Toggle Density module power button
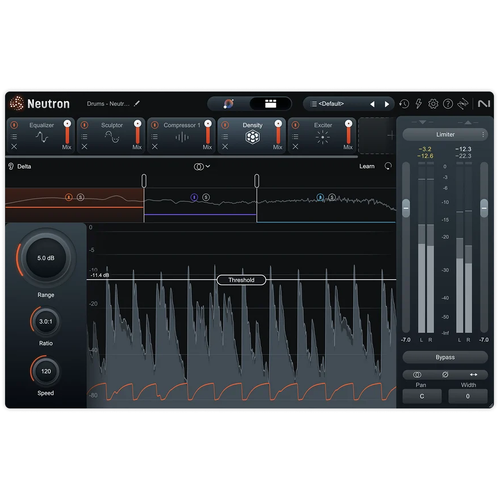Image resolution: width=500 pixels, height=500 pixels. [x=225, y=125]
